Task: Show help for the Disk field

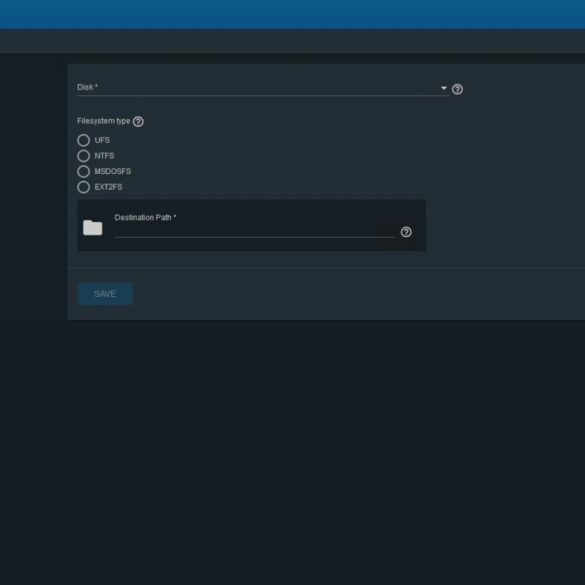Action: coord(457,89)
